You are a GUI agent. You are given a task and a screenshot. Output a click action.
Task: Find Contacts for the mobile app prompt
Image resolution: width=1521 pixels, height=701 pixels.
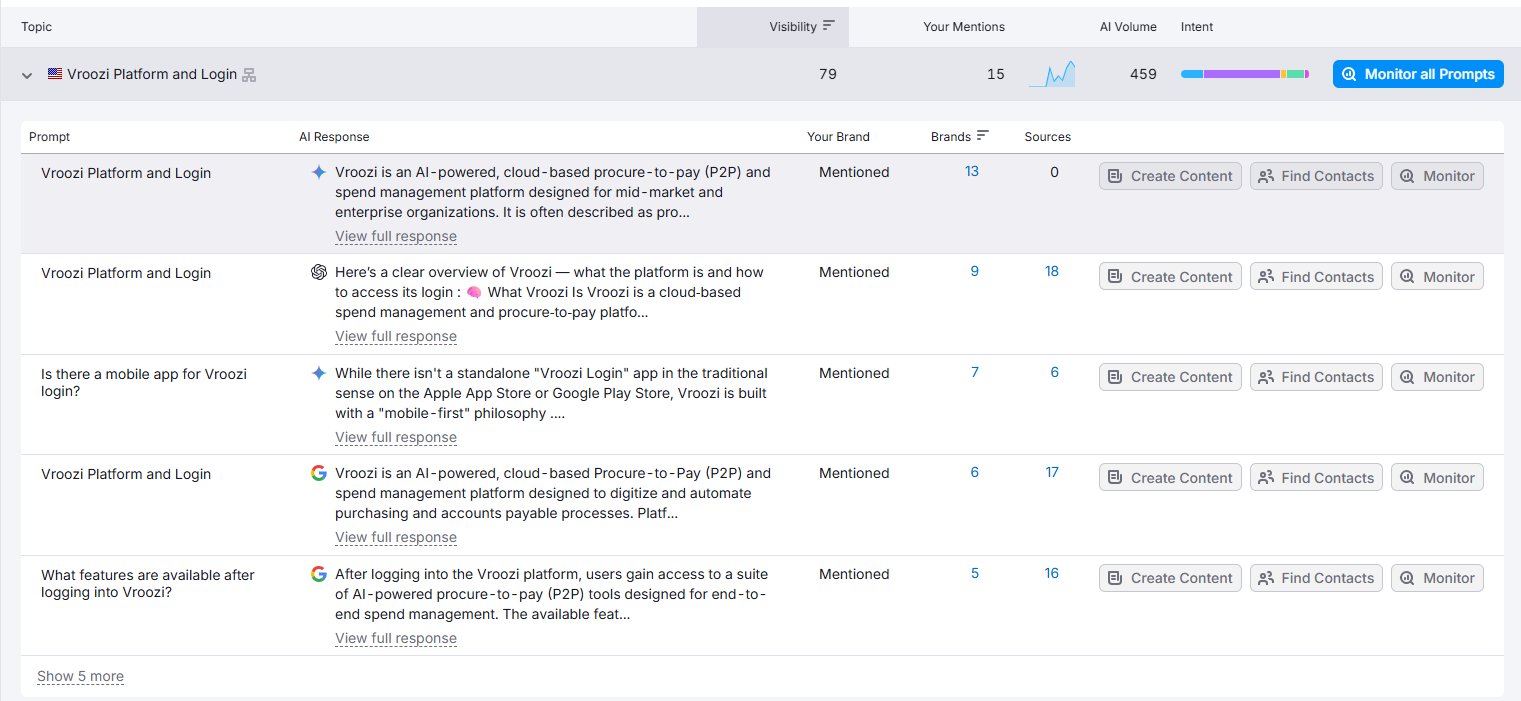click(x=1316, y=377)
